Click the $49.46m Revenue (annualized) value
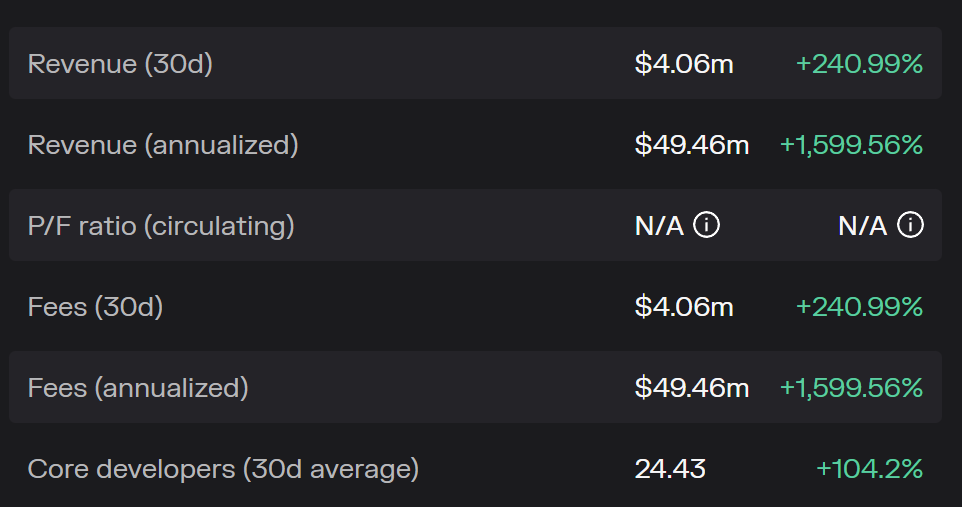Screen dimensions: 962x507 692,145
